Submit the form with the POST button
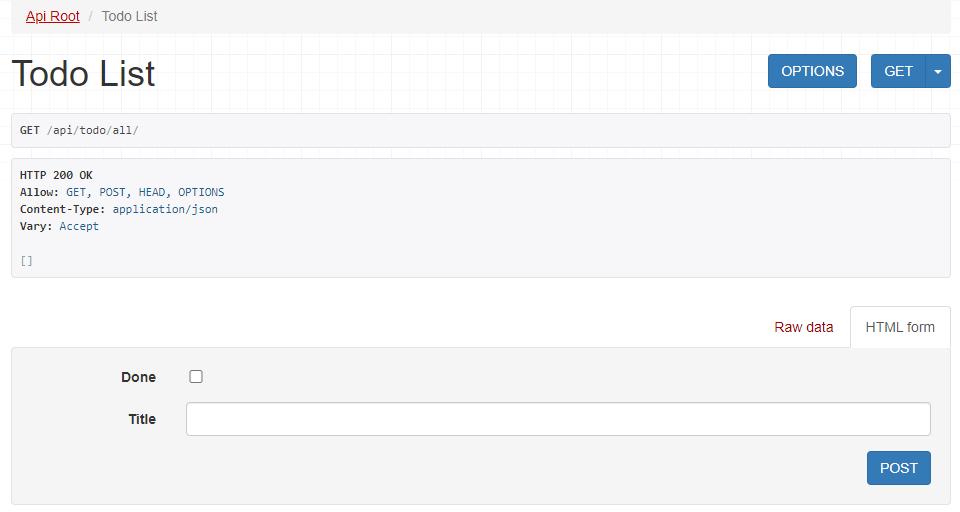The width and height of the screenshot is (960, 512). click(x=899, y=468)
